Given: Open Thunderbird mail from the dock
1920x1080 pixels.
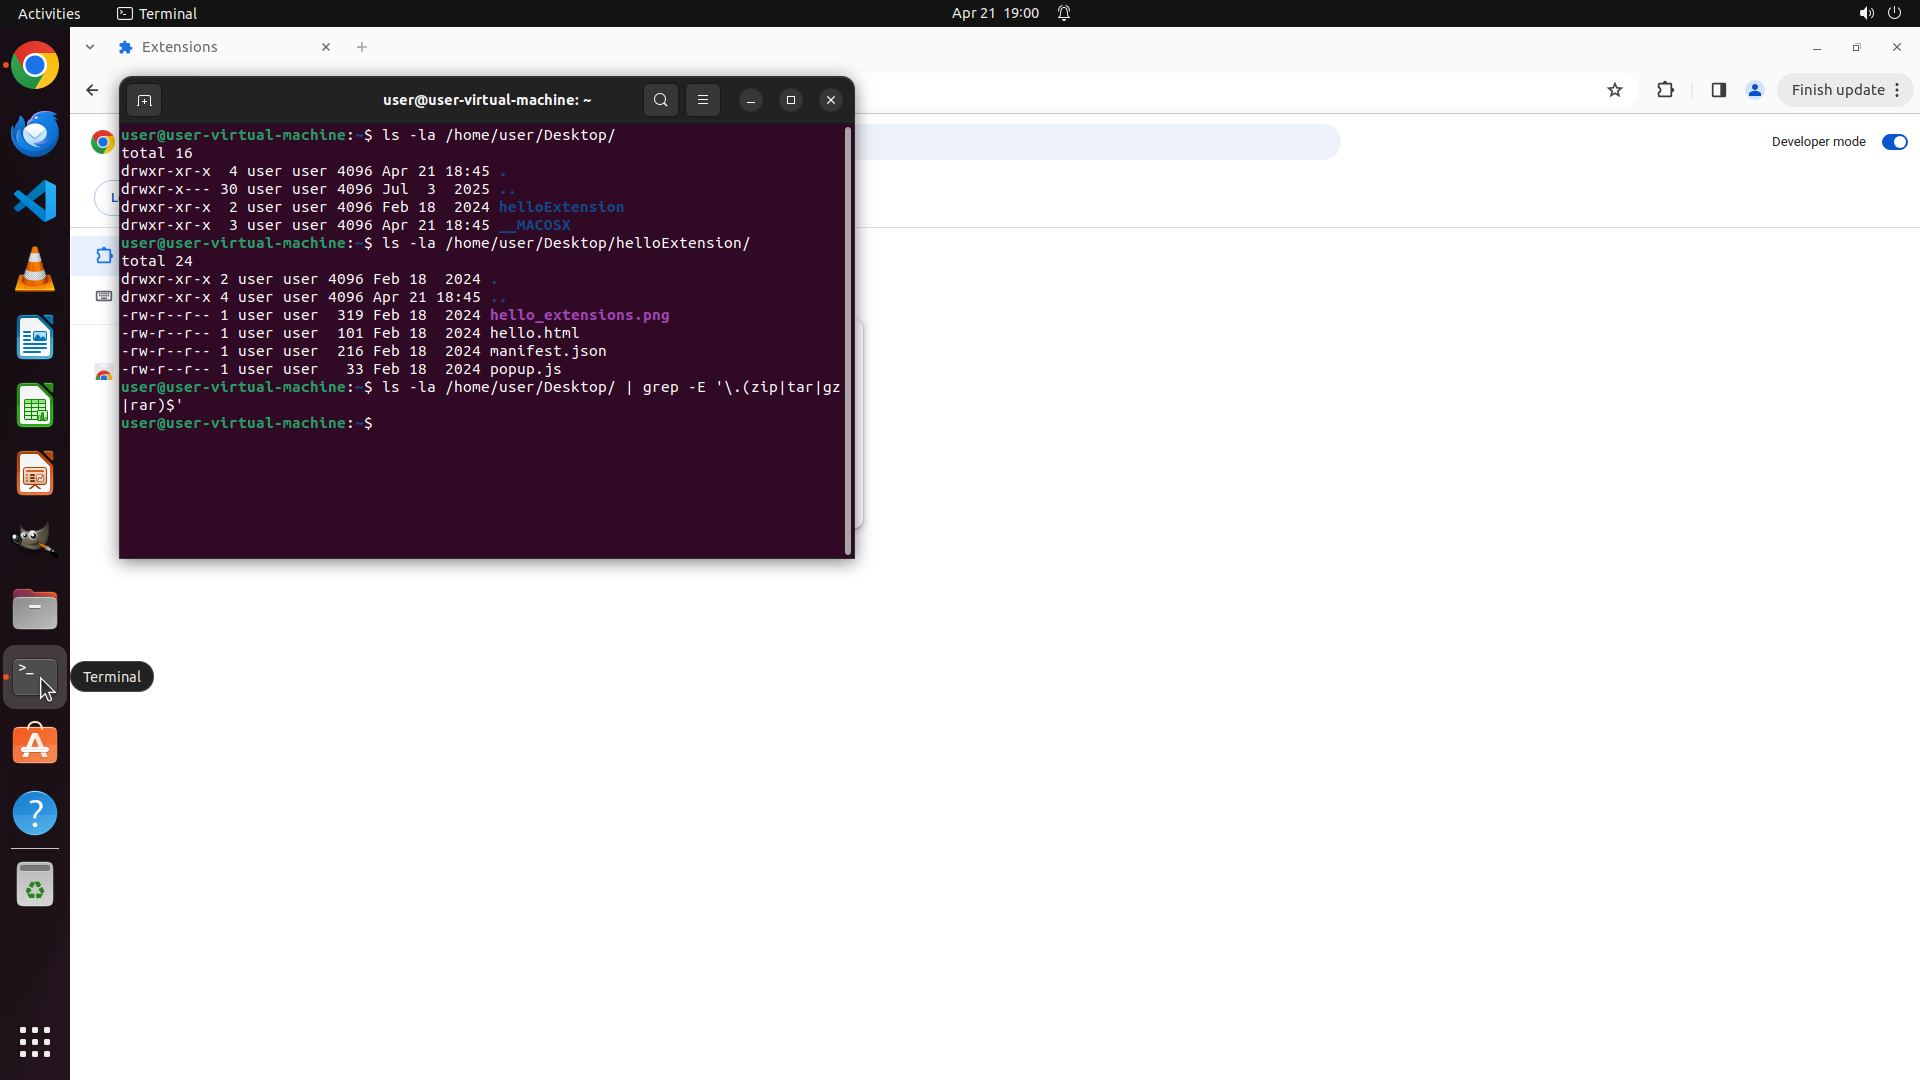Looking at the screenshot, I should [x=35, y=133].
